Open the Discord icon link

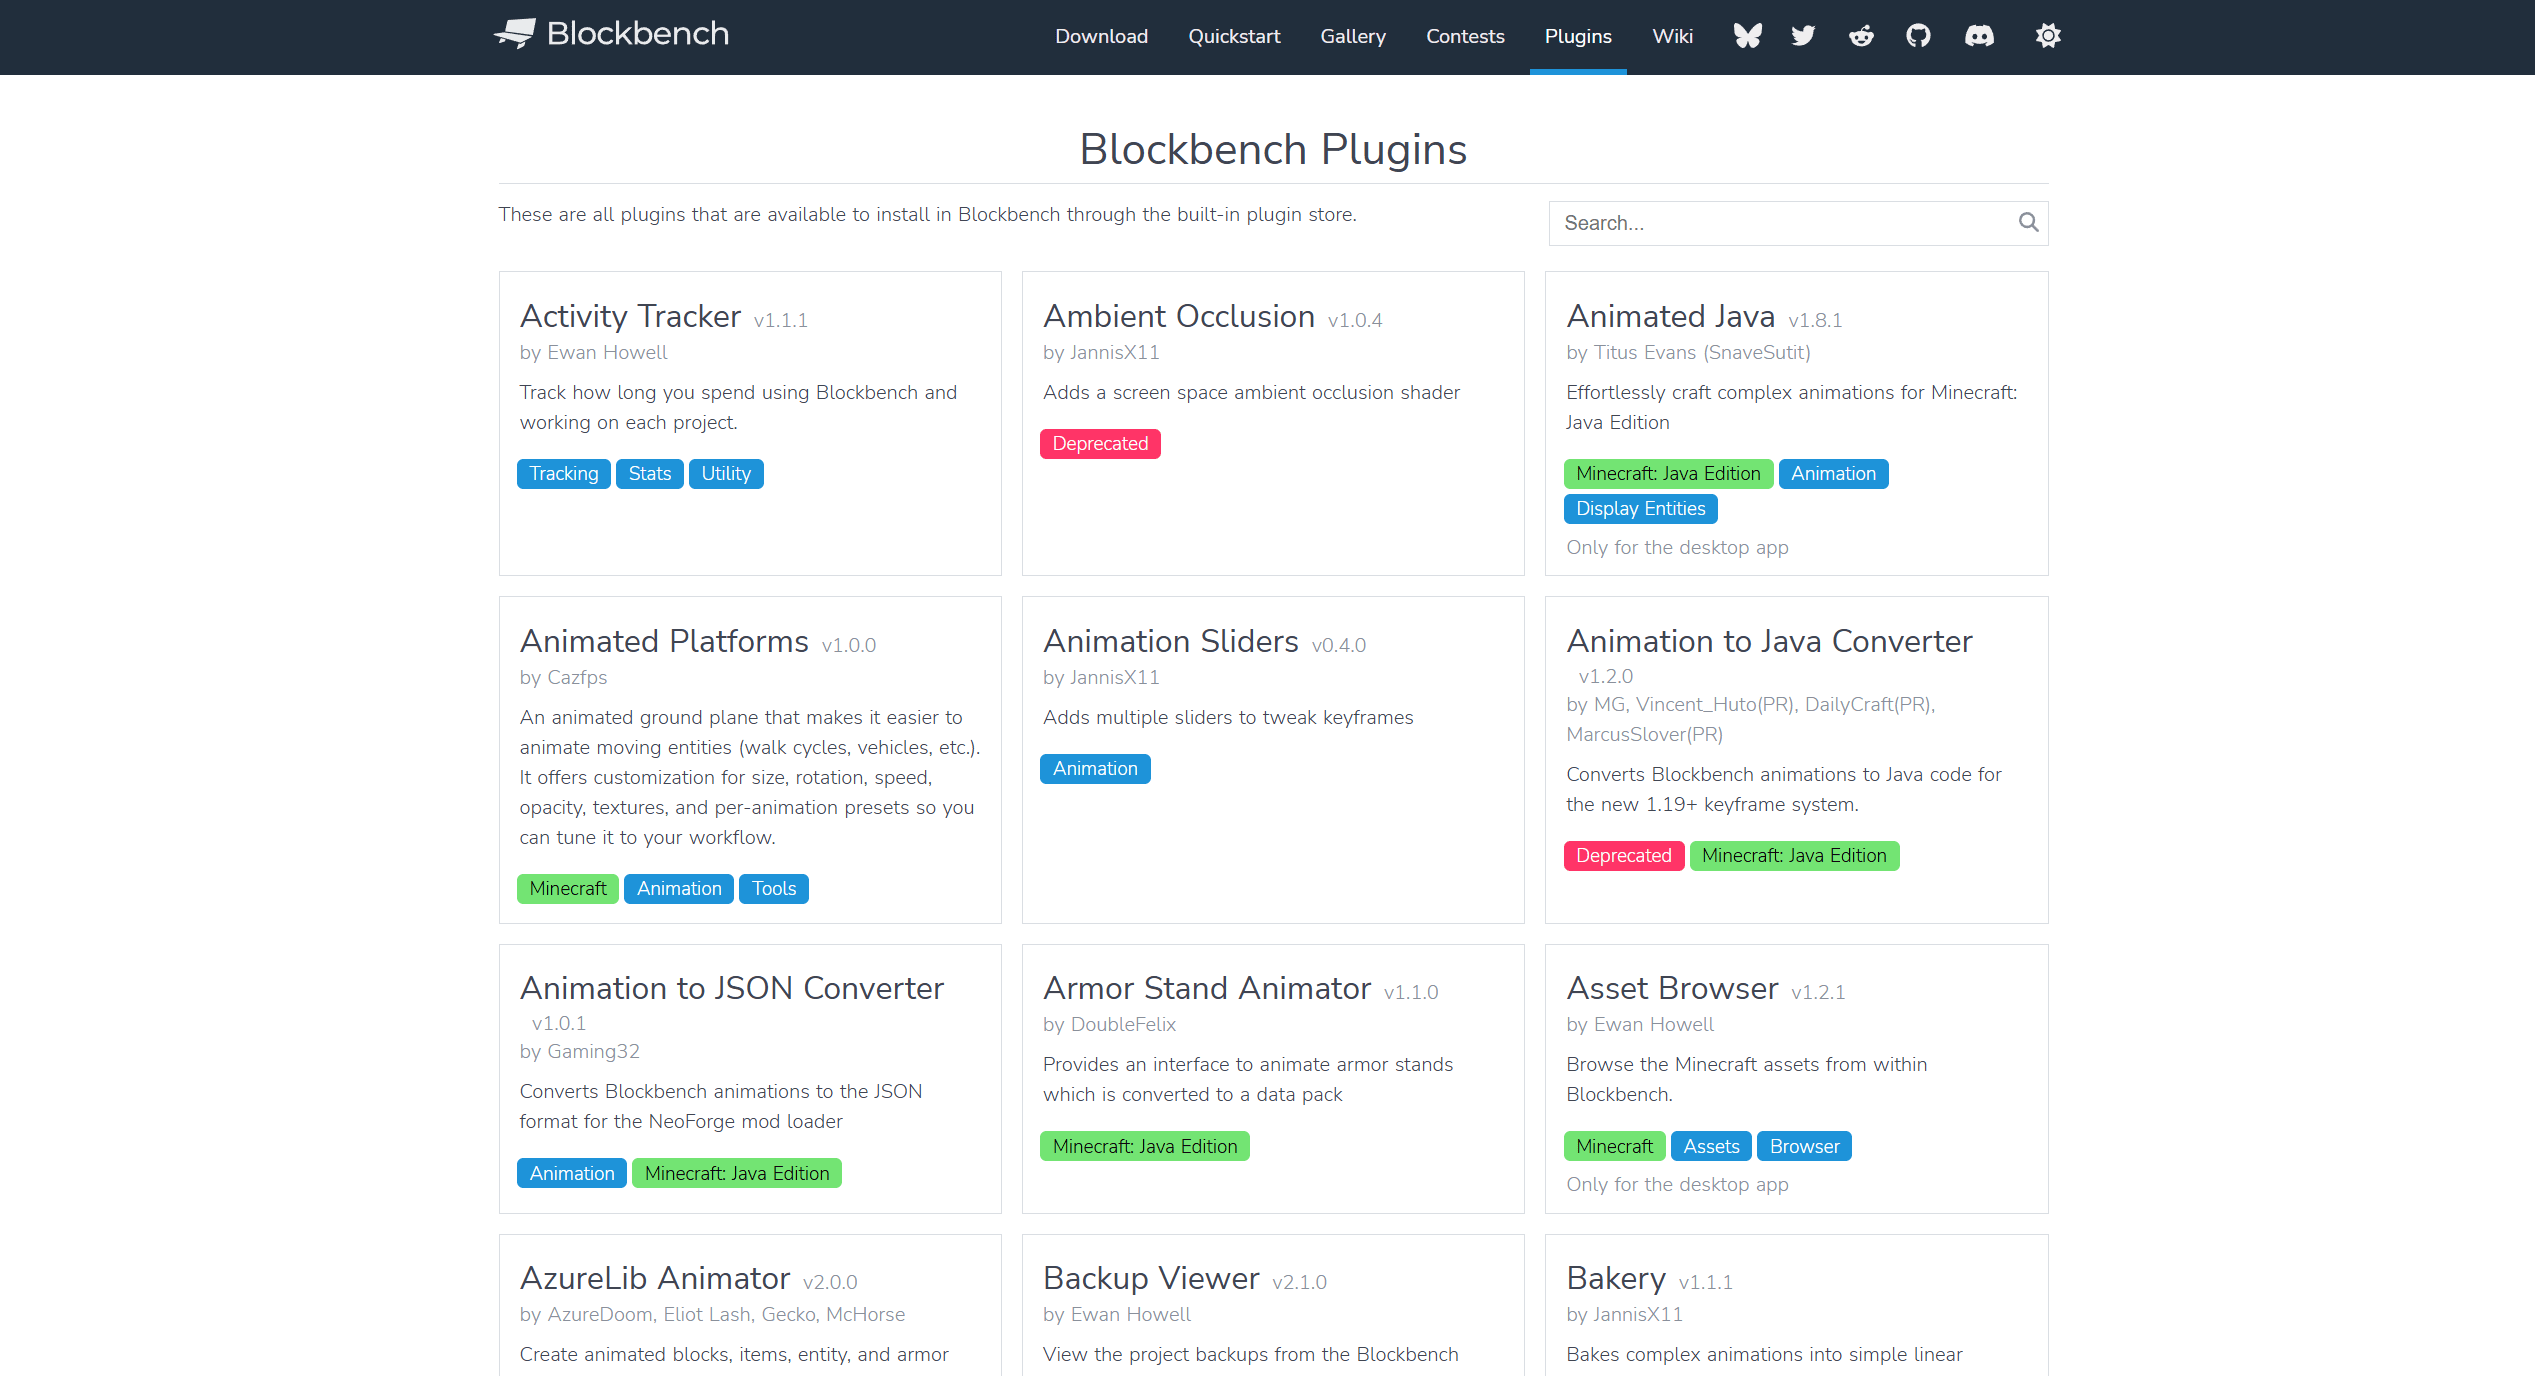pyautogui.click(x=1979, y=36)
